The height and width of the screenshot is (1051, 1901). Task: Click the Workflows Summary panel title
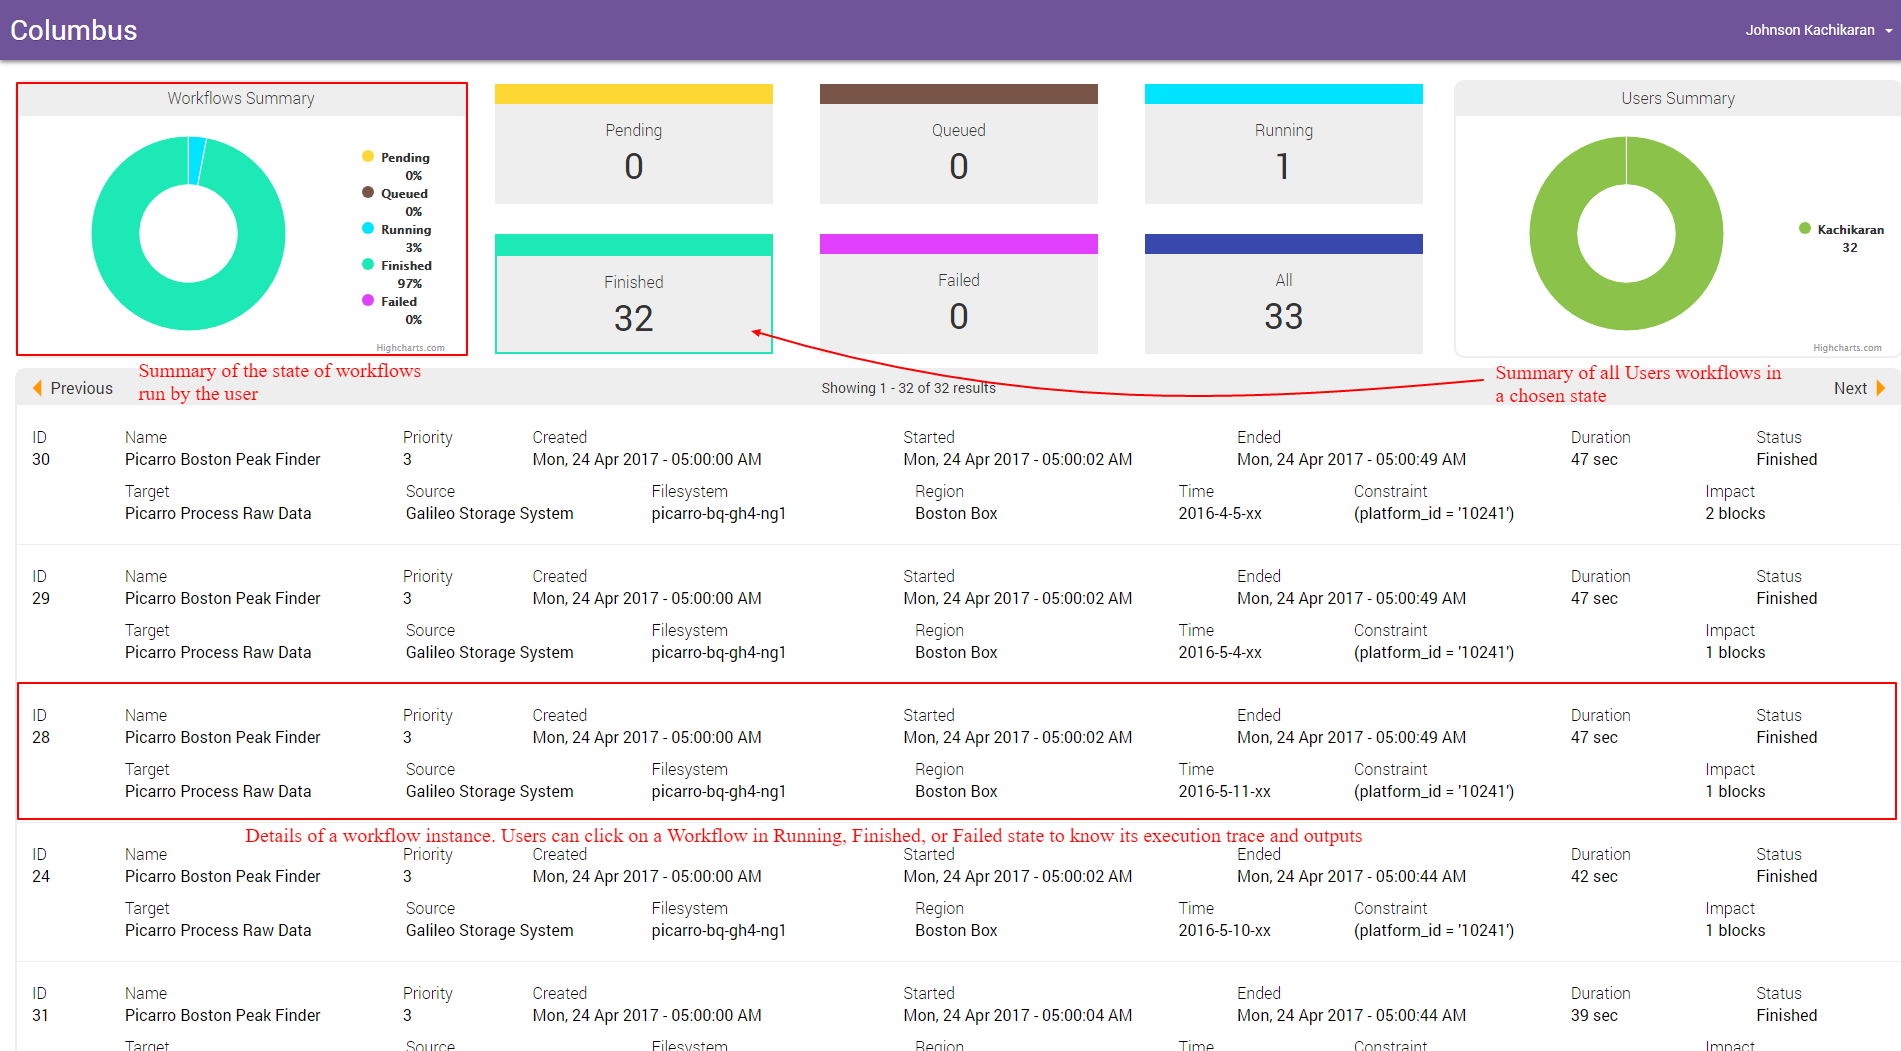[241, 98]
